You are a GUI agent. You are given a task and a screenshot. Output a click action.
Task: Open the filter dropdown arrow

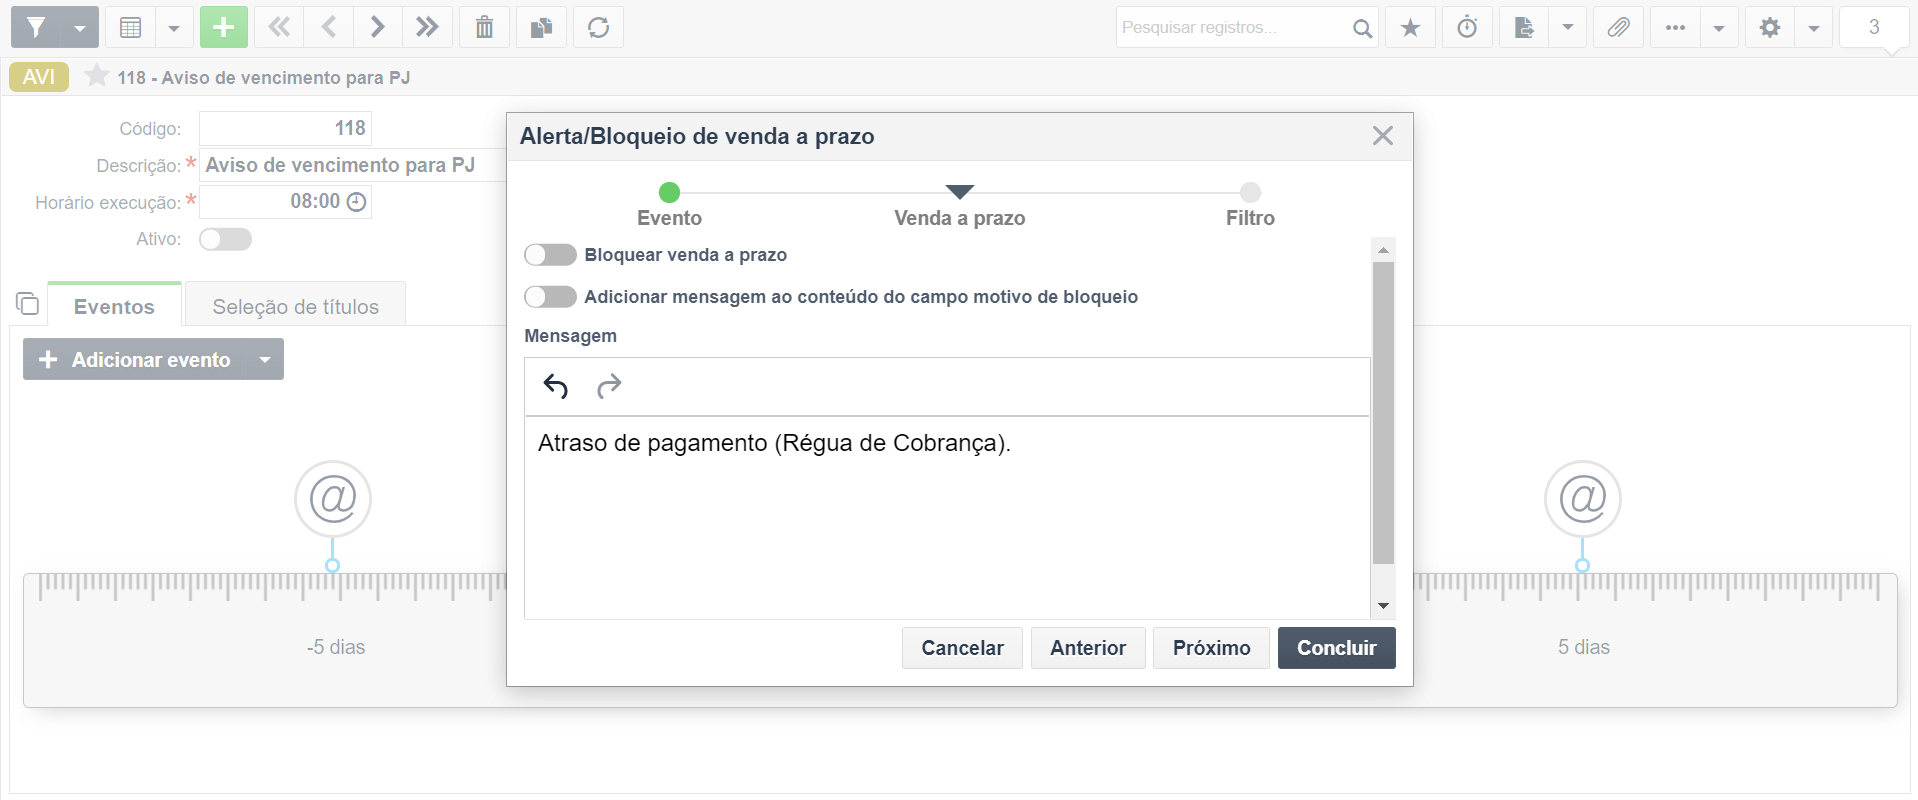point(80,27)
